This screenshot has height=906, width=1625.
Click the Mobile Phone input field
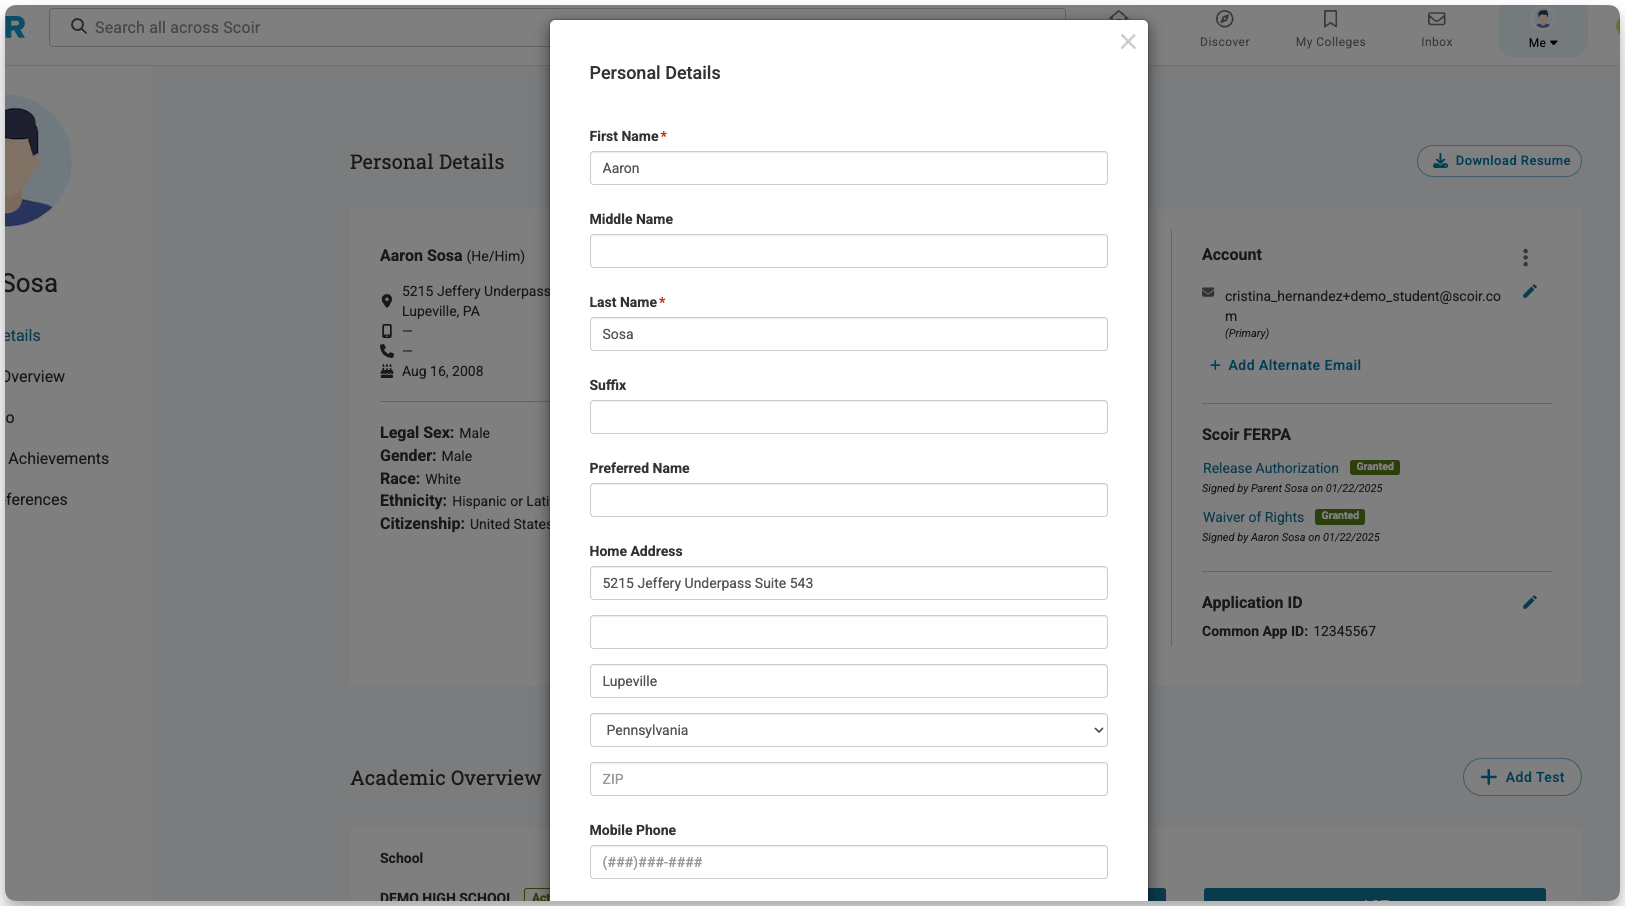click(848, 862)
